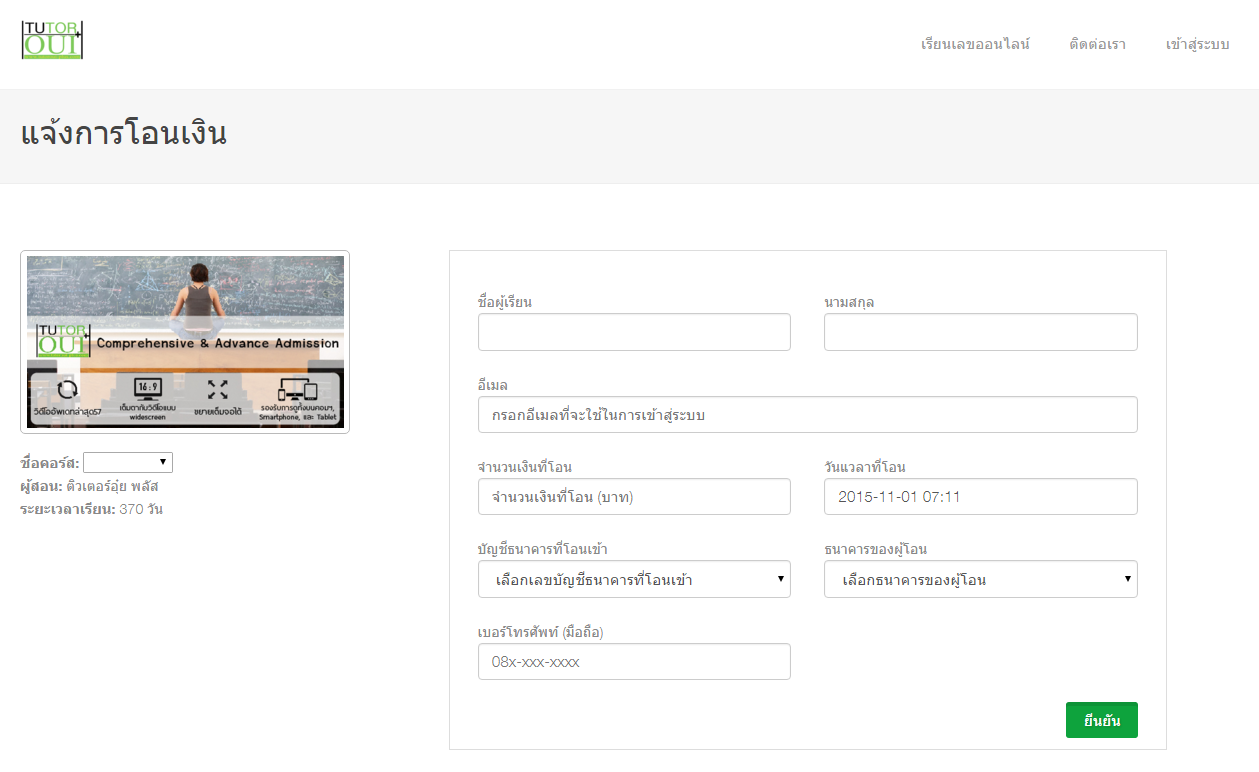Click the จำนวนเงินที่โอน amount field

coord(634,497)
